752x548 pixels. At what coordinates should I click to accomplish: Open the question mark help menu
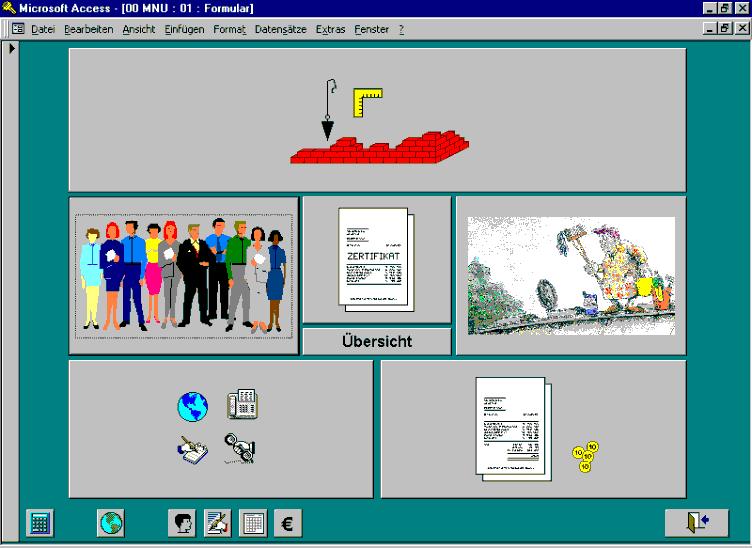click(x=401, y=29)
